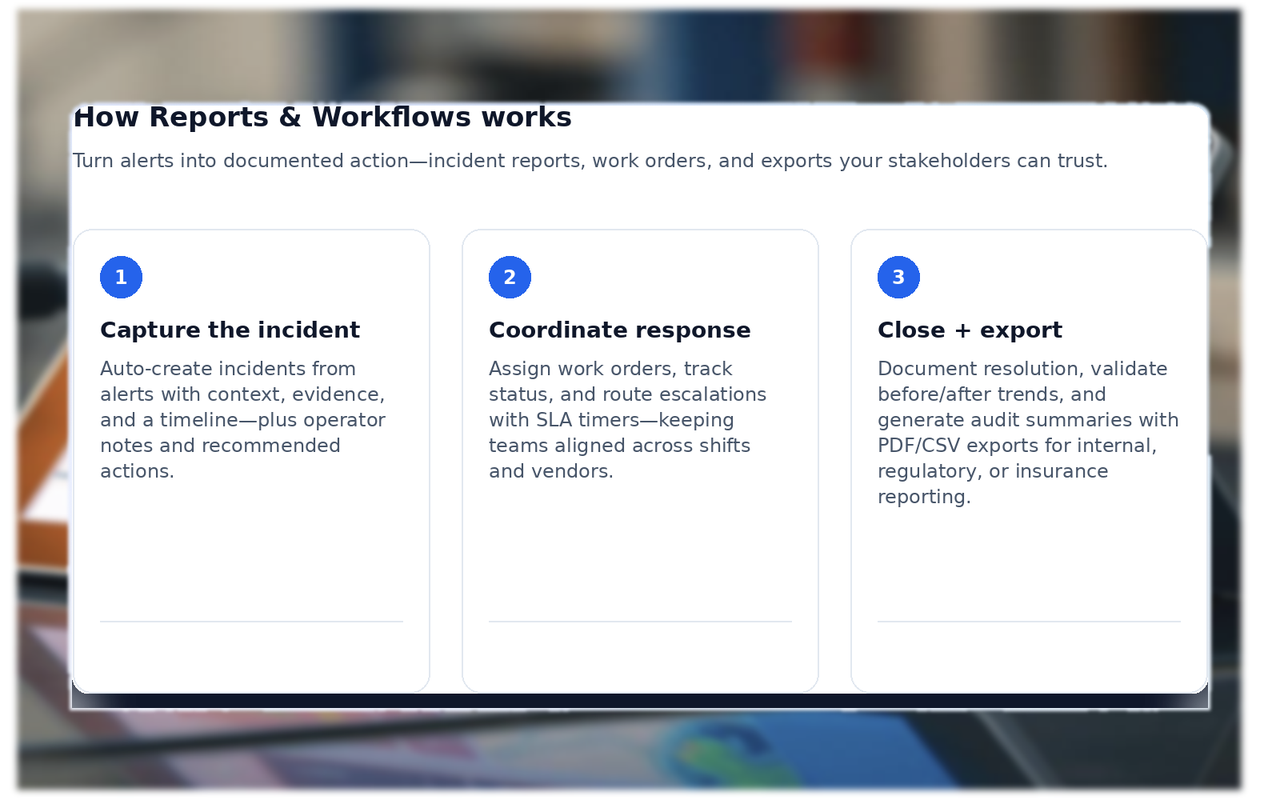Image resolution: width=1280 pixels, height=800 pixels.
Task: Click the "How Reports & Workflows works" heading
Action: tap(322, 118)
